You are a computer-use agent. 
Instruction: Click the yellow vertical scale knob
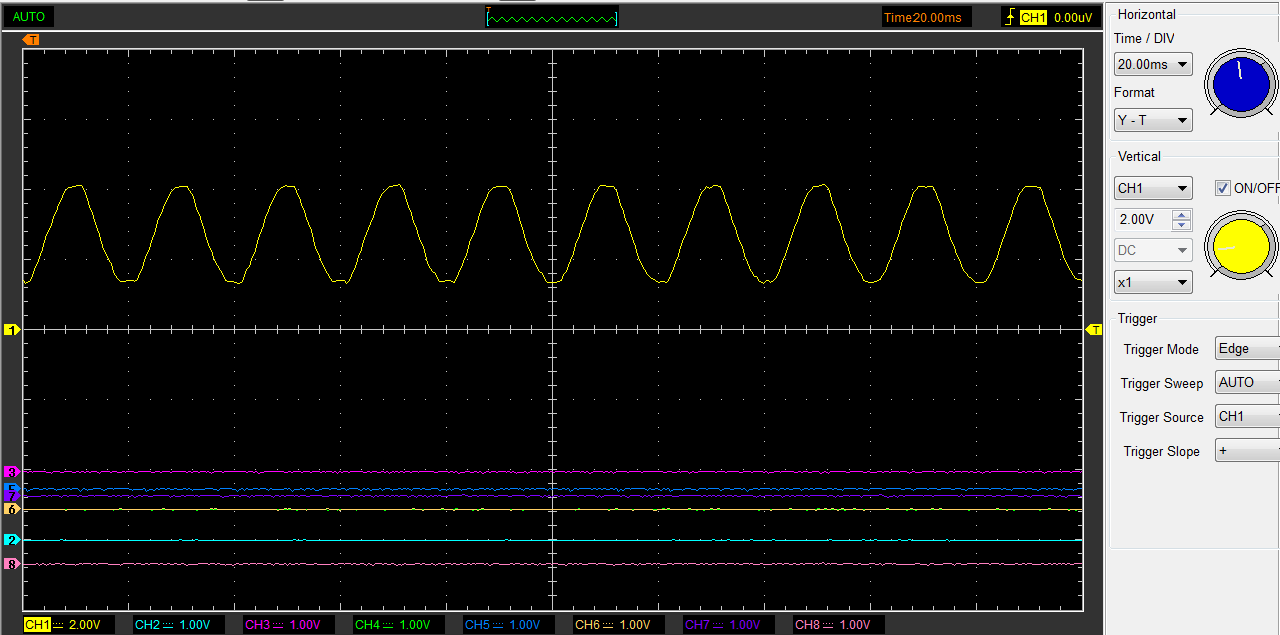(1240, 246)
